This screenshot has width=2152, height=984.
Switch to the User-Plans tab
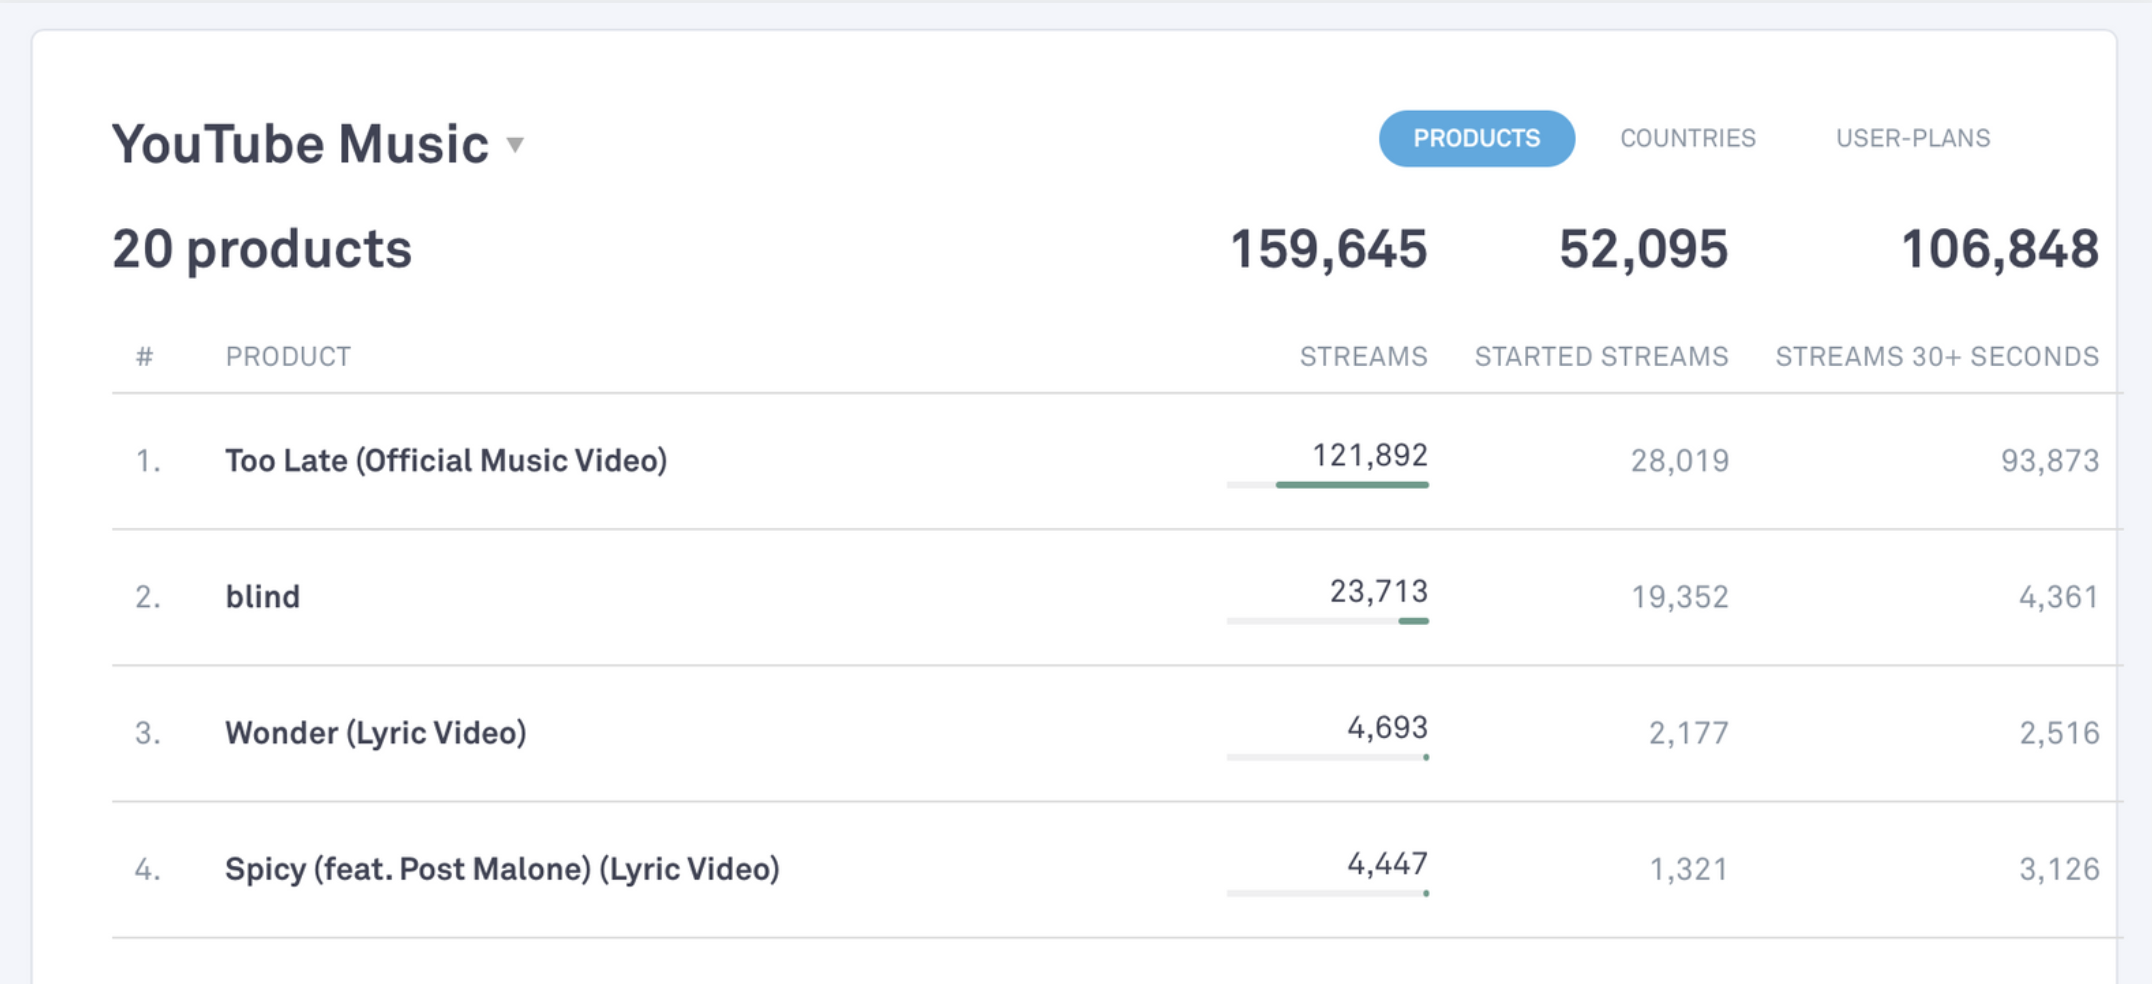[1912, 138]
